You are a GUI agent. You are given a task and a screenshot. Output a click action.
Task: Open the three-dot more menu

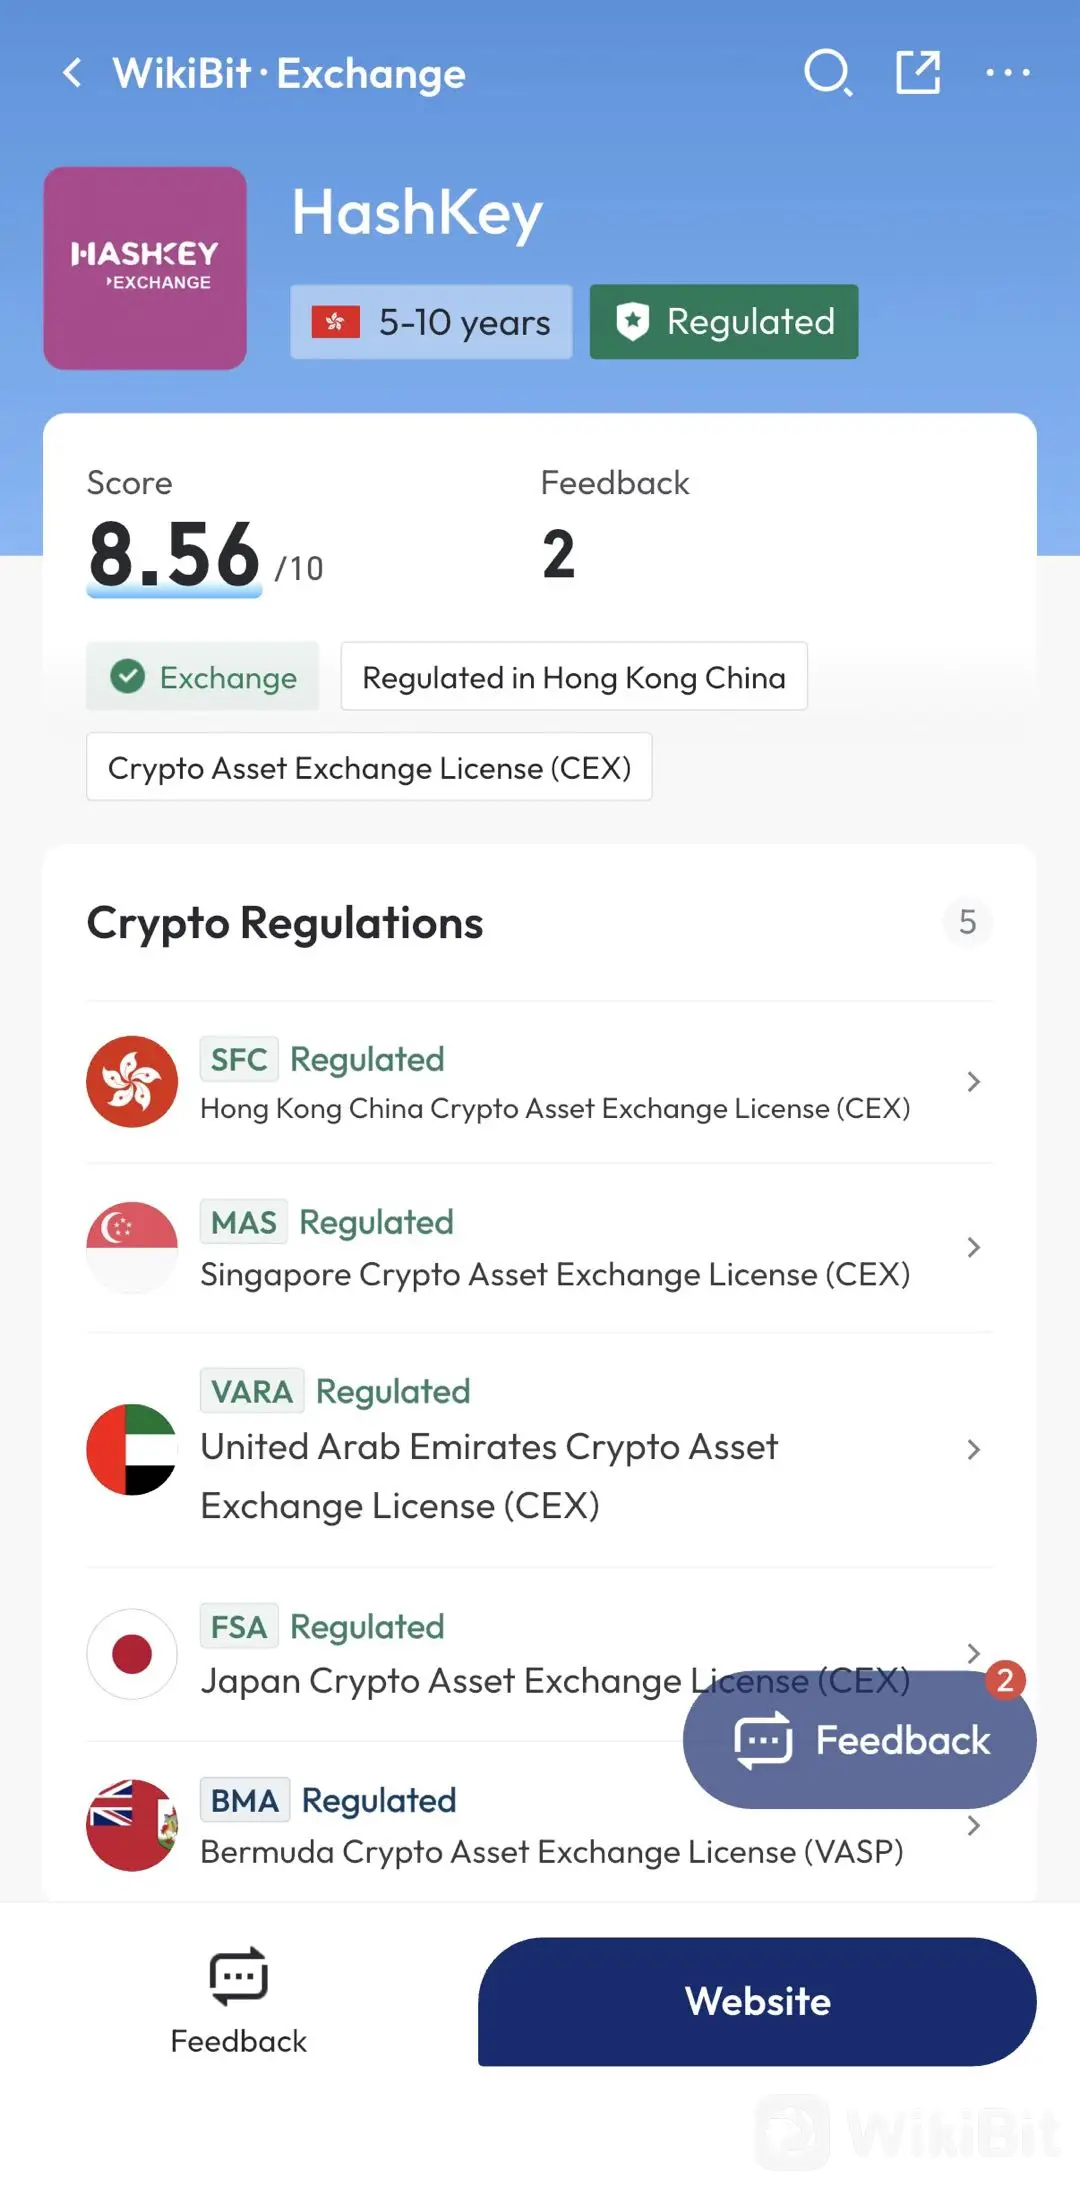pos(1008,73)
